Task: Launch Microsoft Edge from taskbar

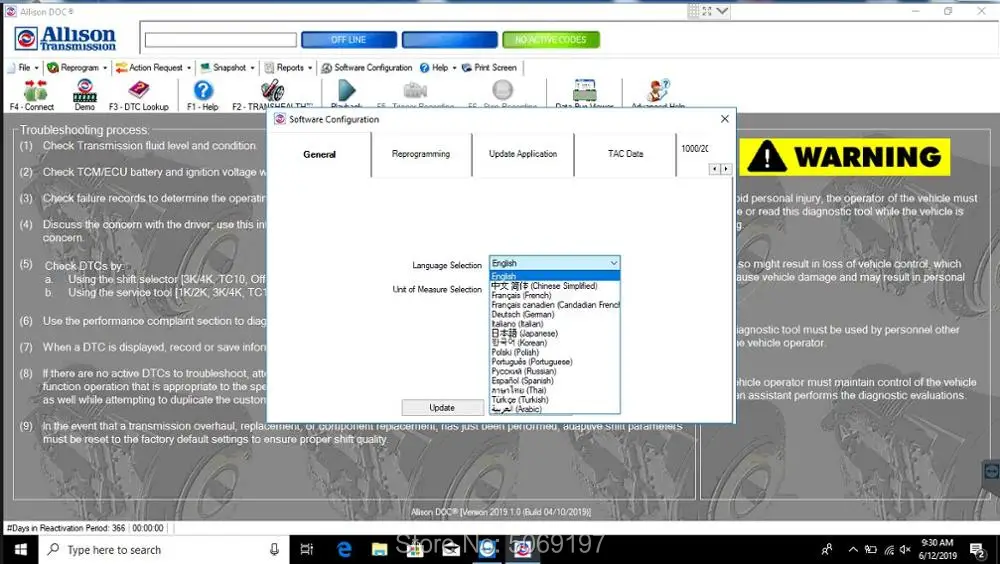Action: coord(344,549)
